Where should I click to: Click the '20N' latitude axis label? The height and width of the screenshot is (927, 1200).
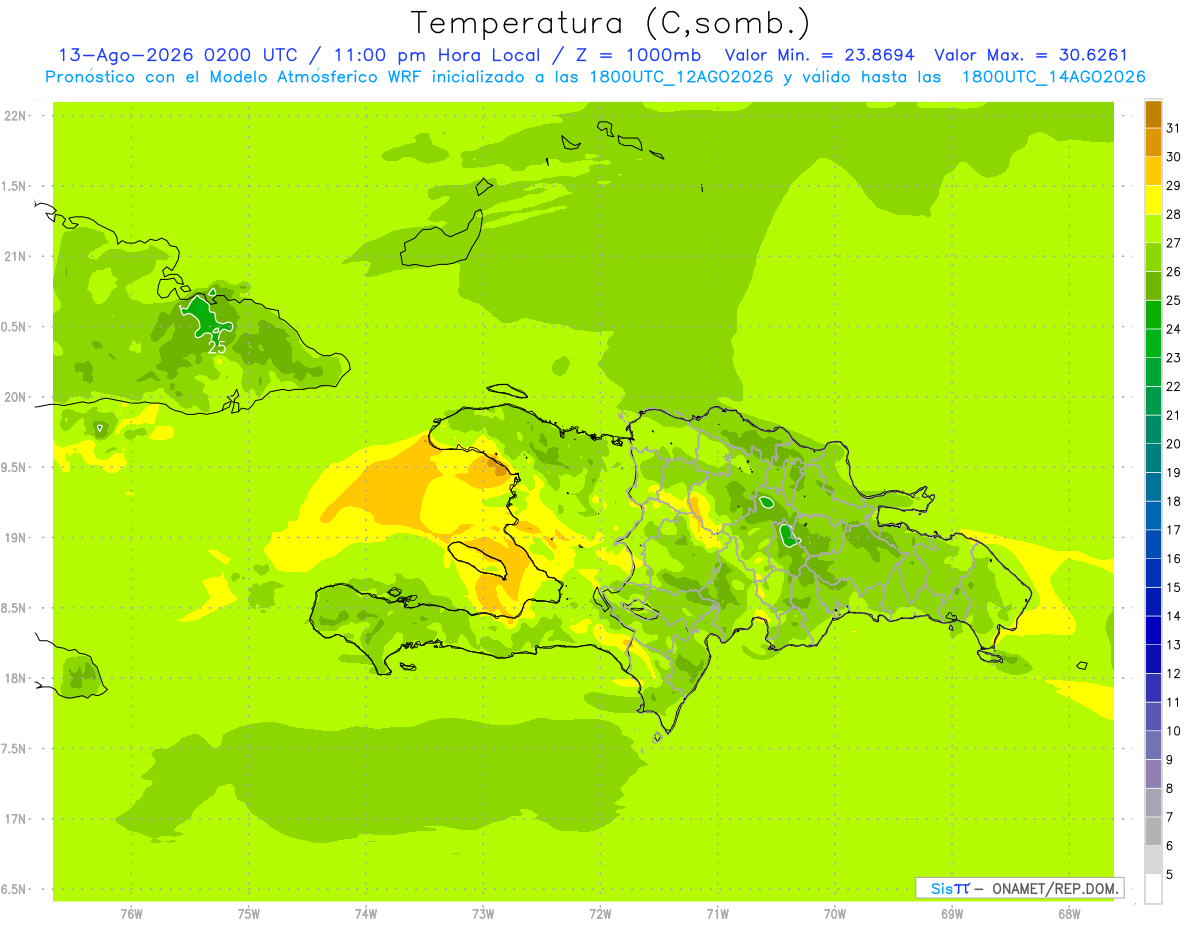[16, 397]
